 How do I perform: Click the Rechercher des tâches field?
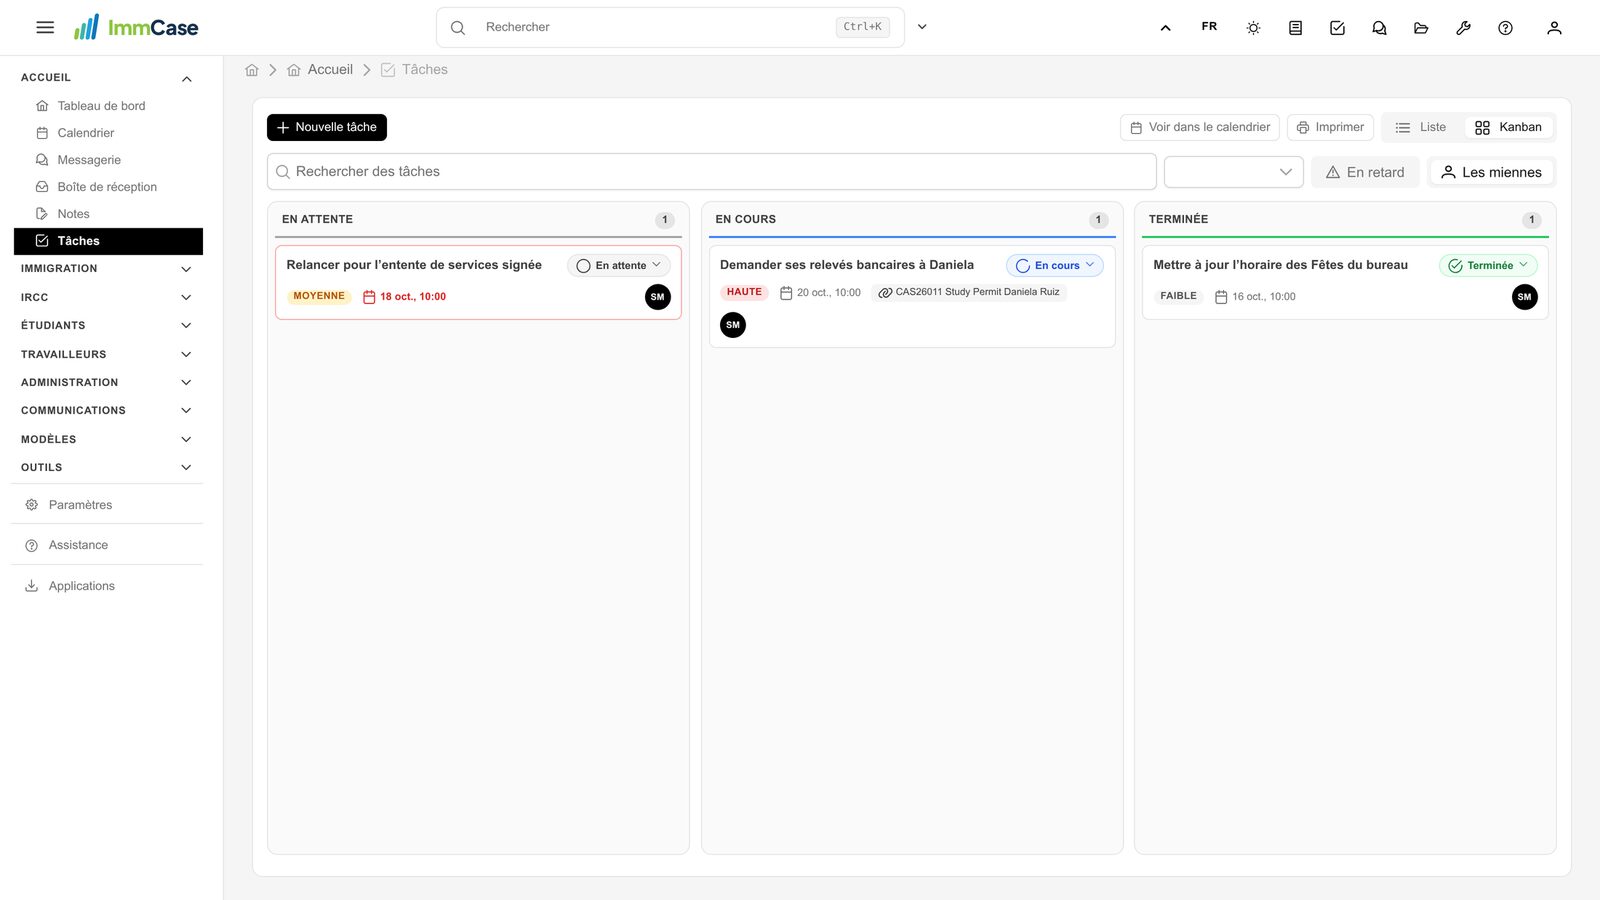712,172
